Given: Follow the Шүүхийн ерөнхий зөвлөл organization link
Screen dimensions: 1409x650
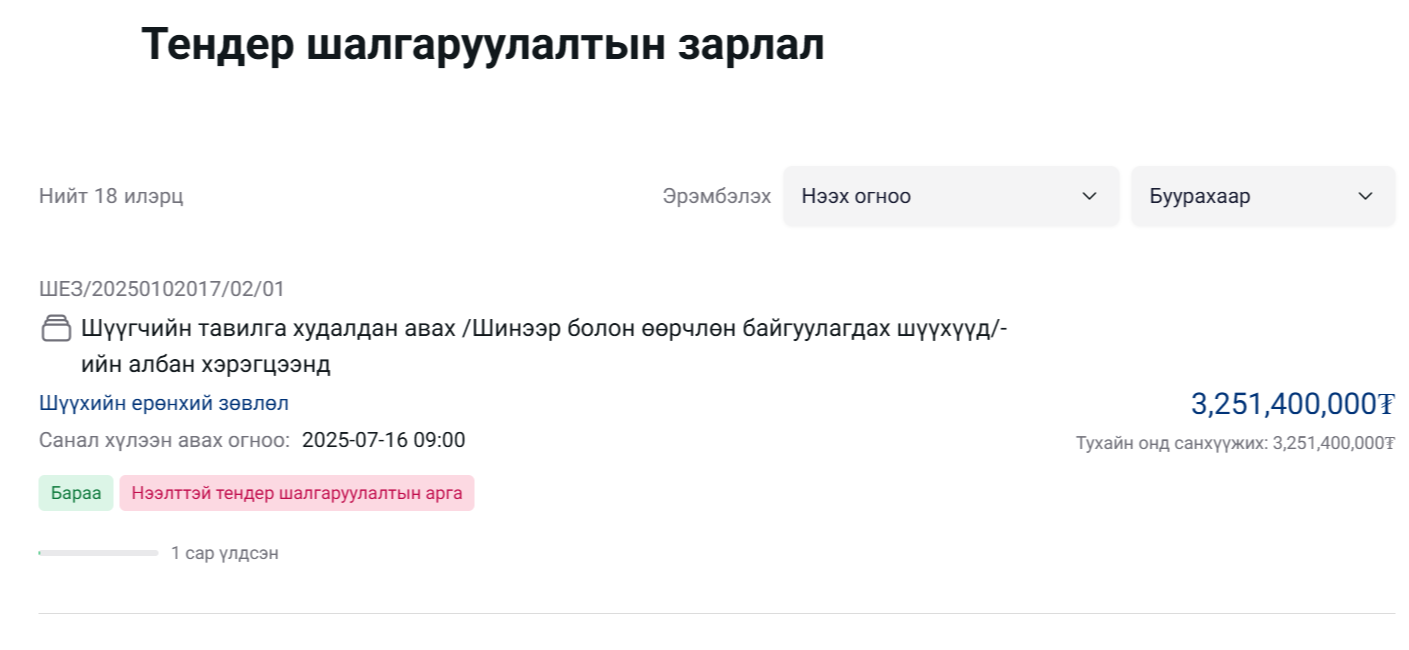Looking at the screenshot, I should (x=164, y=403).
